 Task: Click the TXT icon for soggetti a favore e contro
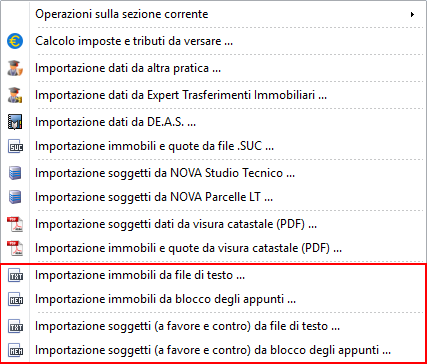pyautogui.click(x=15, y=326)
